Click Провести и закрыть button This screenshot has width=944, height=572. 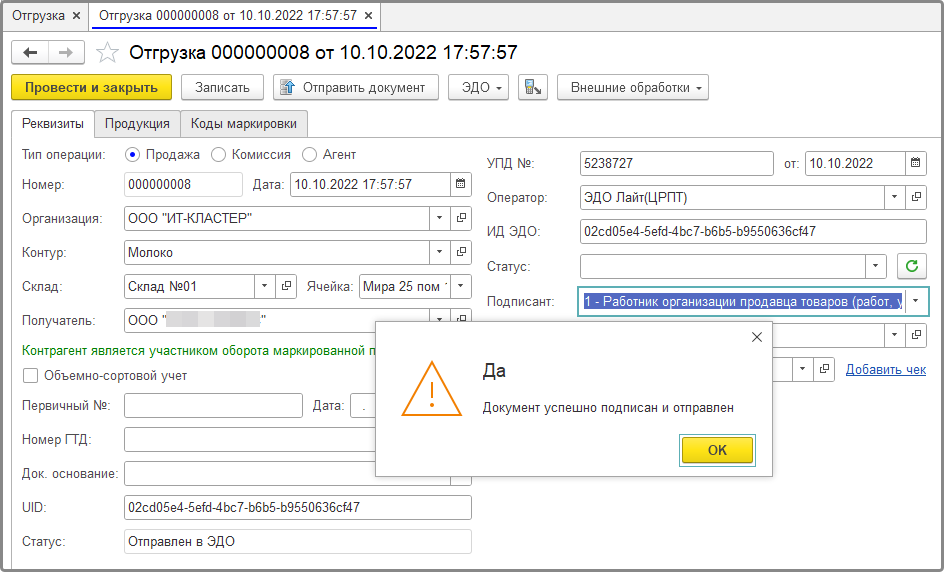click(92, 87)
